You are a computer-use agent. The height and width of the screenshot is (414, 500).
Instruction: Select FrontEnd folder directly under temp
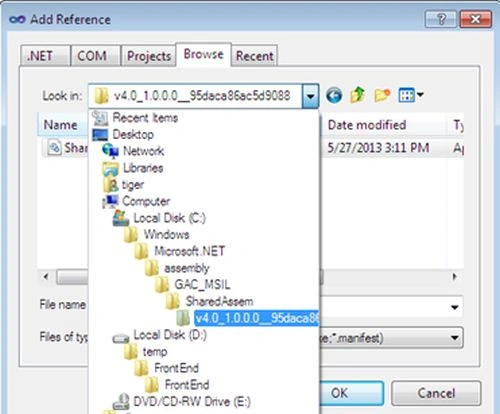176,368
